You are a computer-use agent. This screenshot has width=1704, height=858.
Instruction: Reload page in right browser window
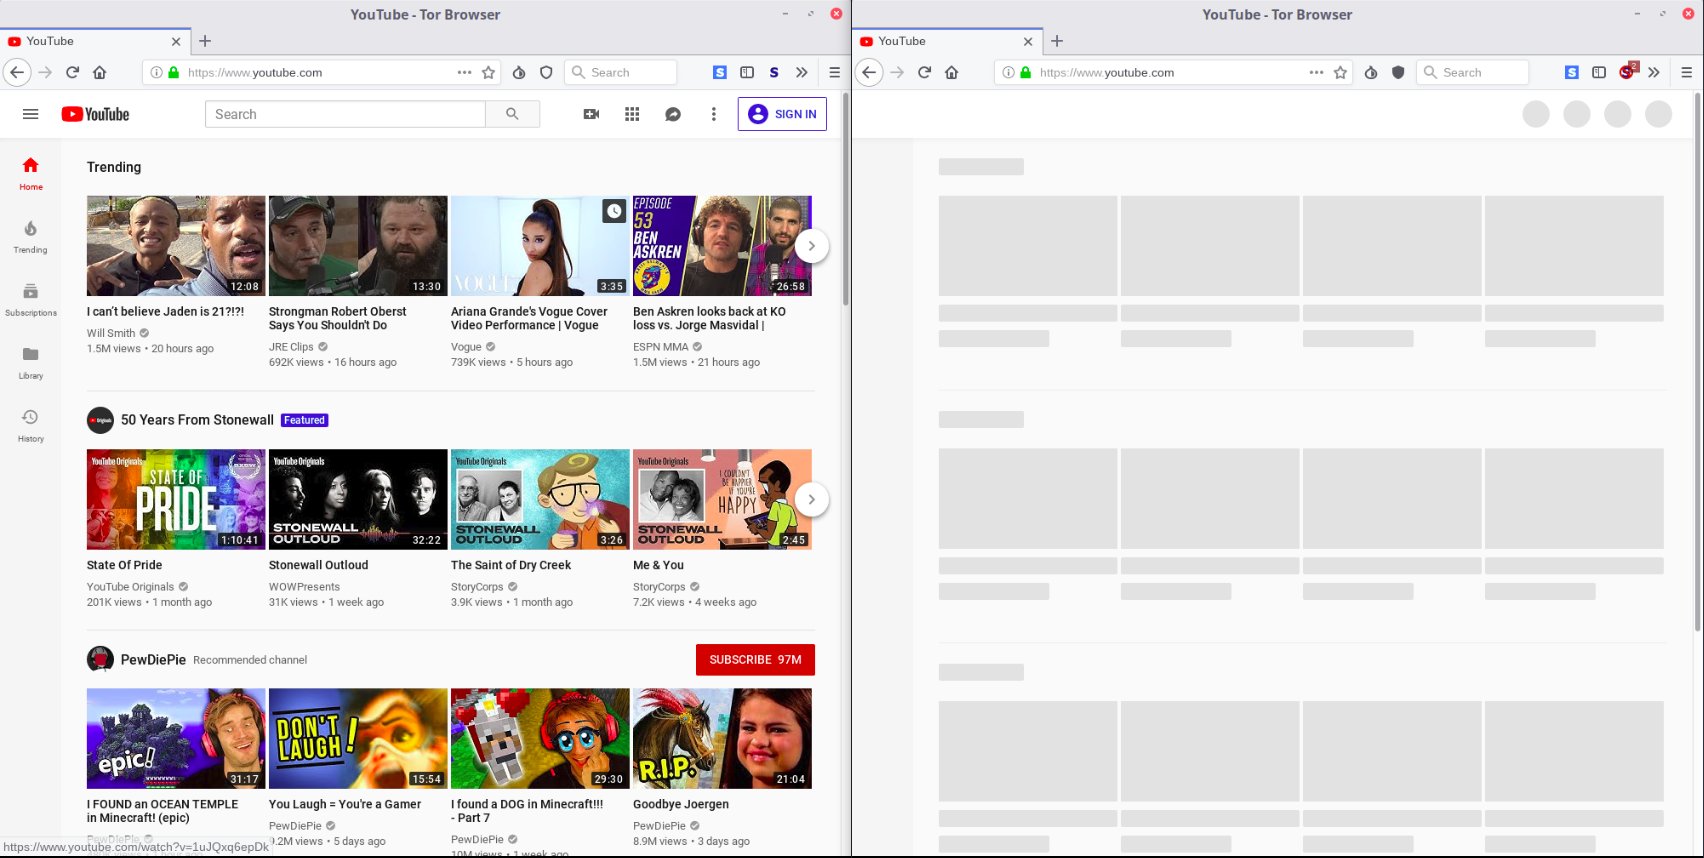(924, 72)
